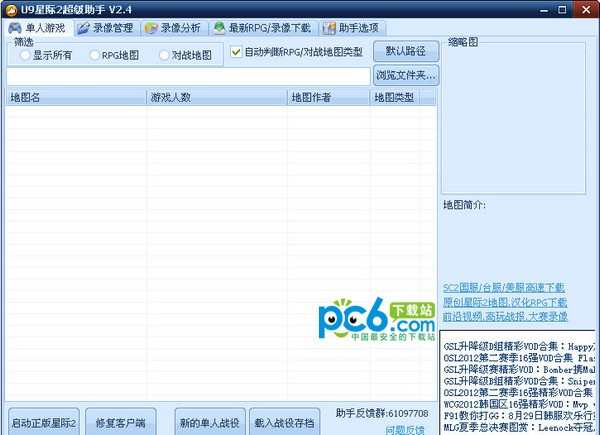The image size is (600, 435).
Task: Click the 助手选项 settings icon
Action: point(329,28)
